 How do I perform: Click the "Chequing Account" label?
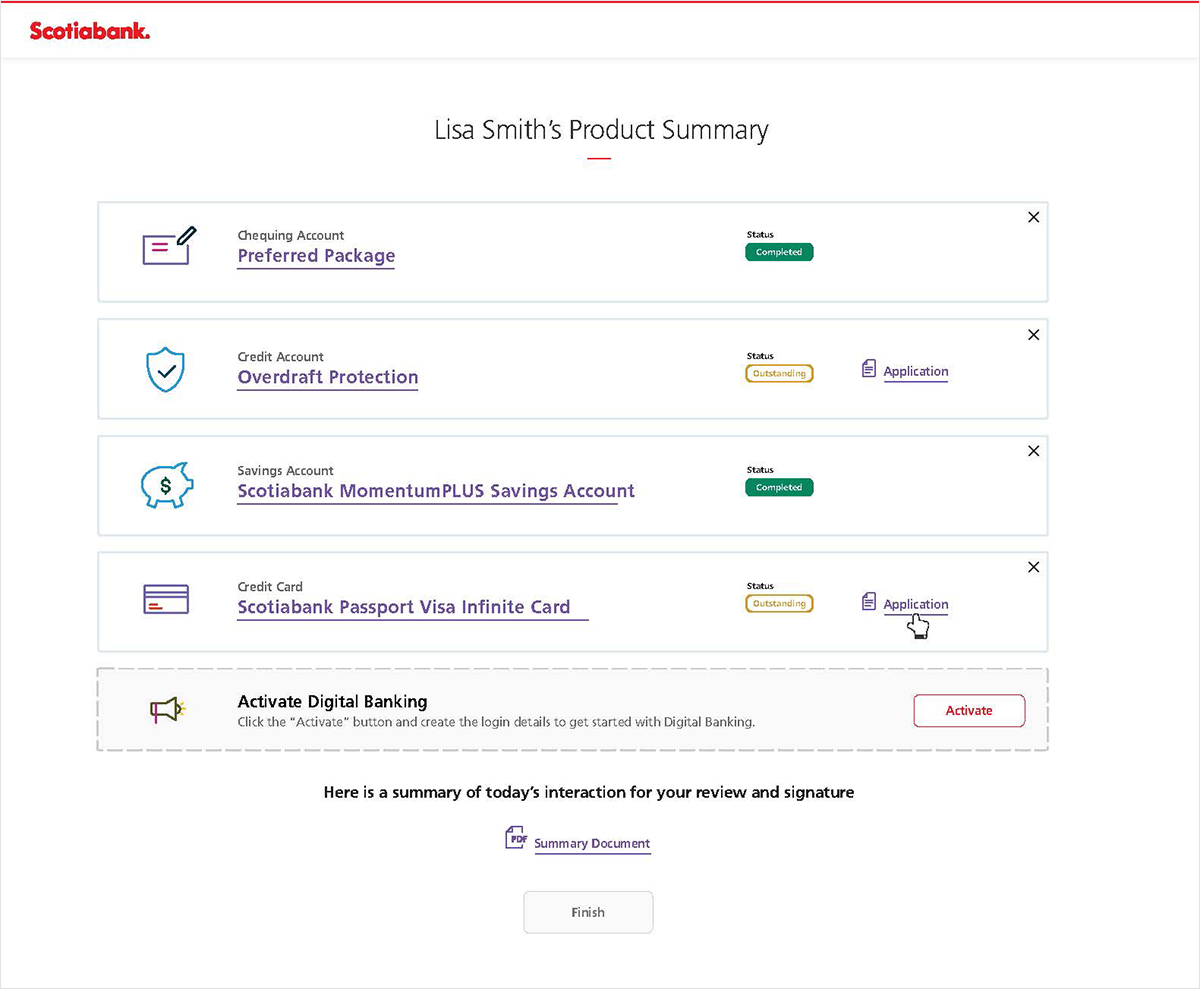point(291,235)
